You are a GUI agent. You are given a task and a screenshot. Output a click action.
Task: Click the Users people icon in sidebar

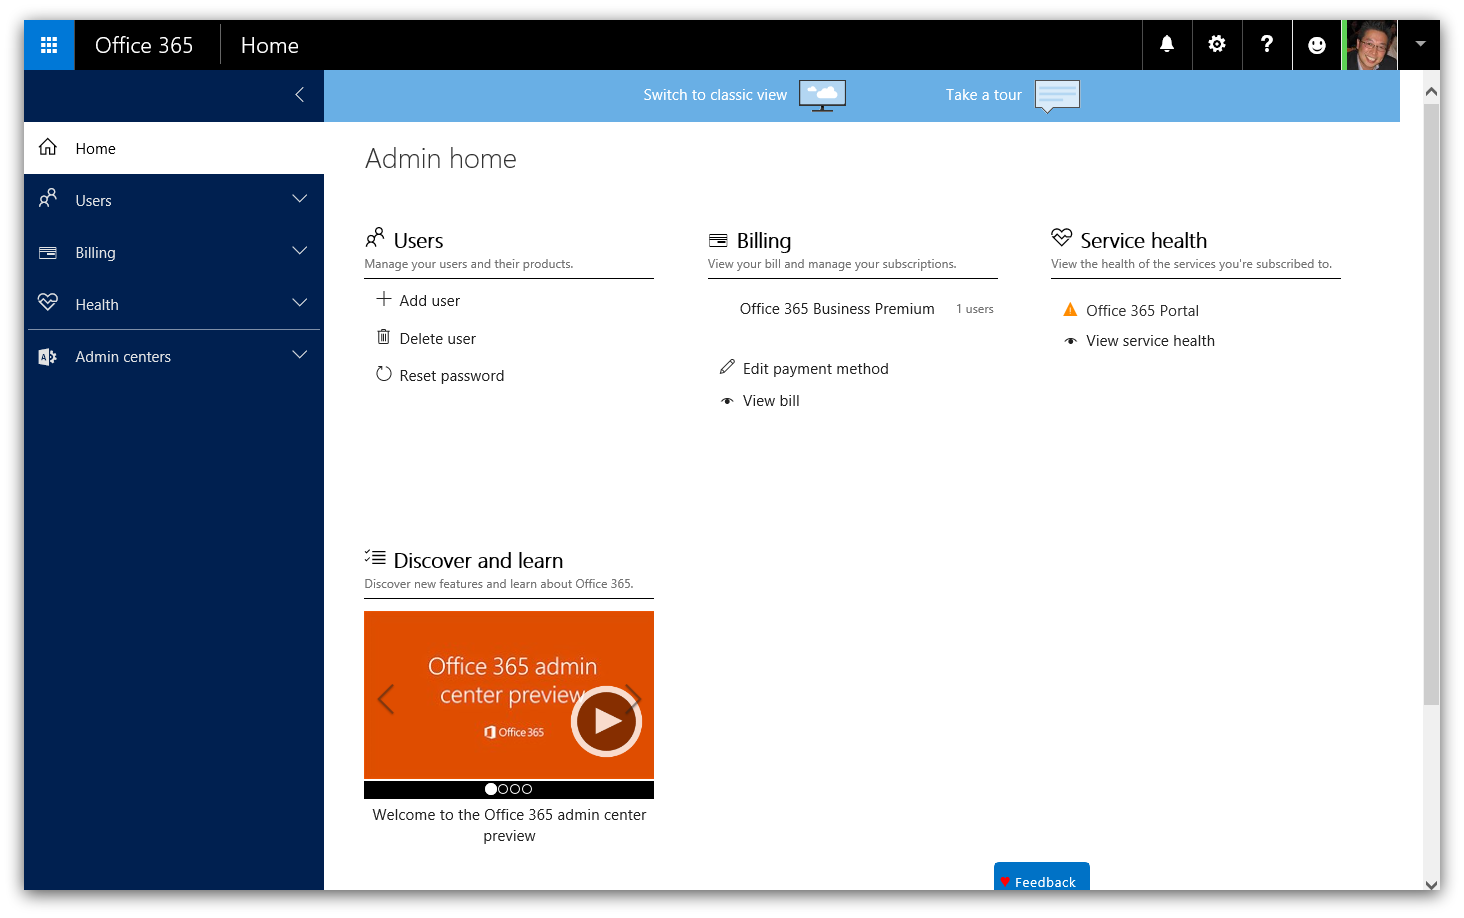click(x=48, y=198)
